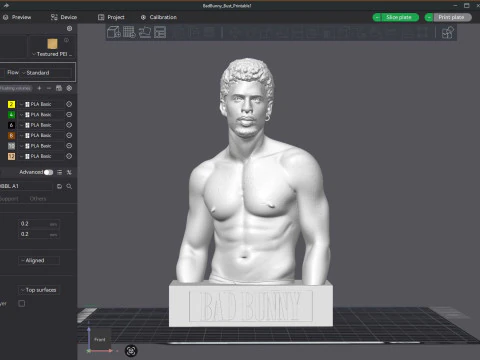Viewport: 480px width, 360px height.
Task: Click the gray filament 10 color swatch
Action: pyautogui.click(x=11, y=146)
